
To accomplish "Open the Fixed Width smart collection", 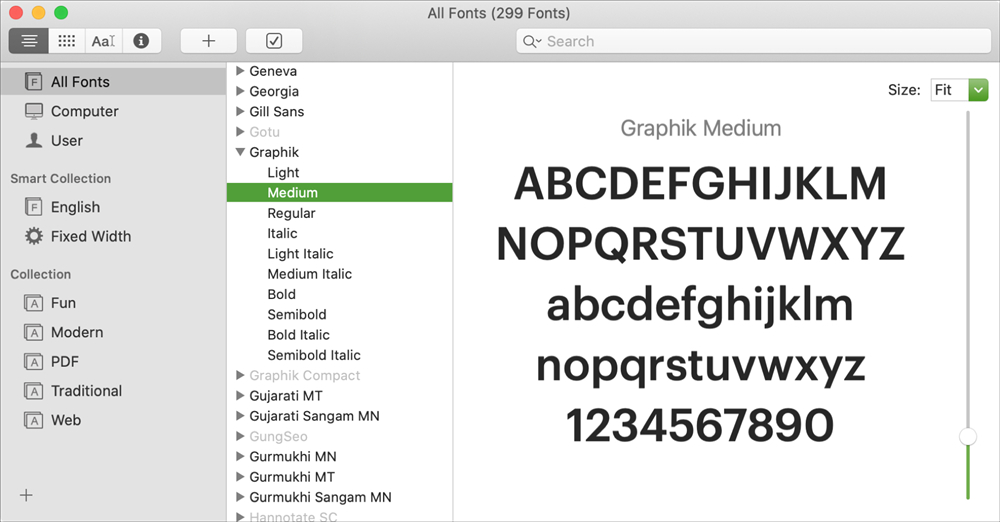I will coord(90,237).
